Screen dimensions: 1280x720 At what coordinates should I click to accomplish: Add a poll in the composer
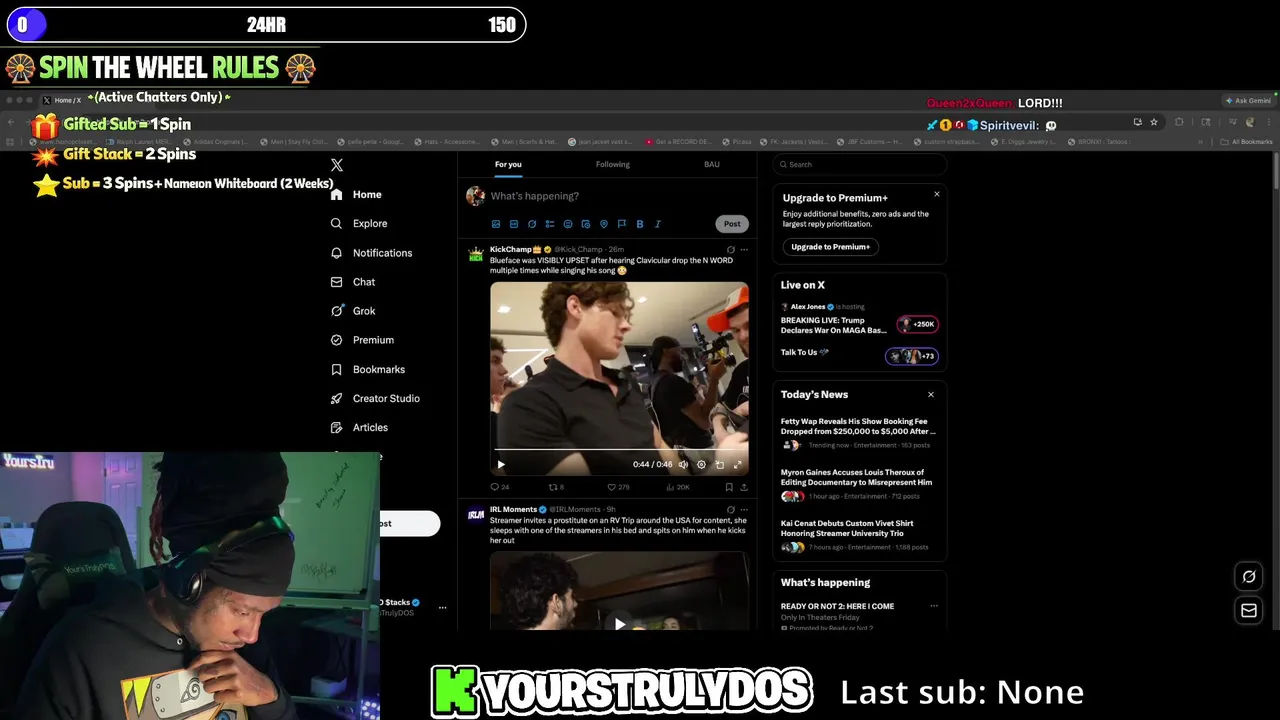550,224
